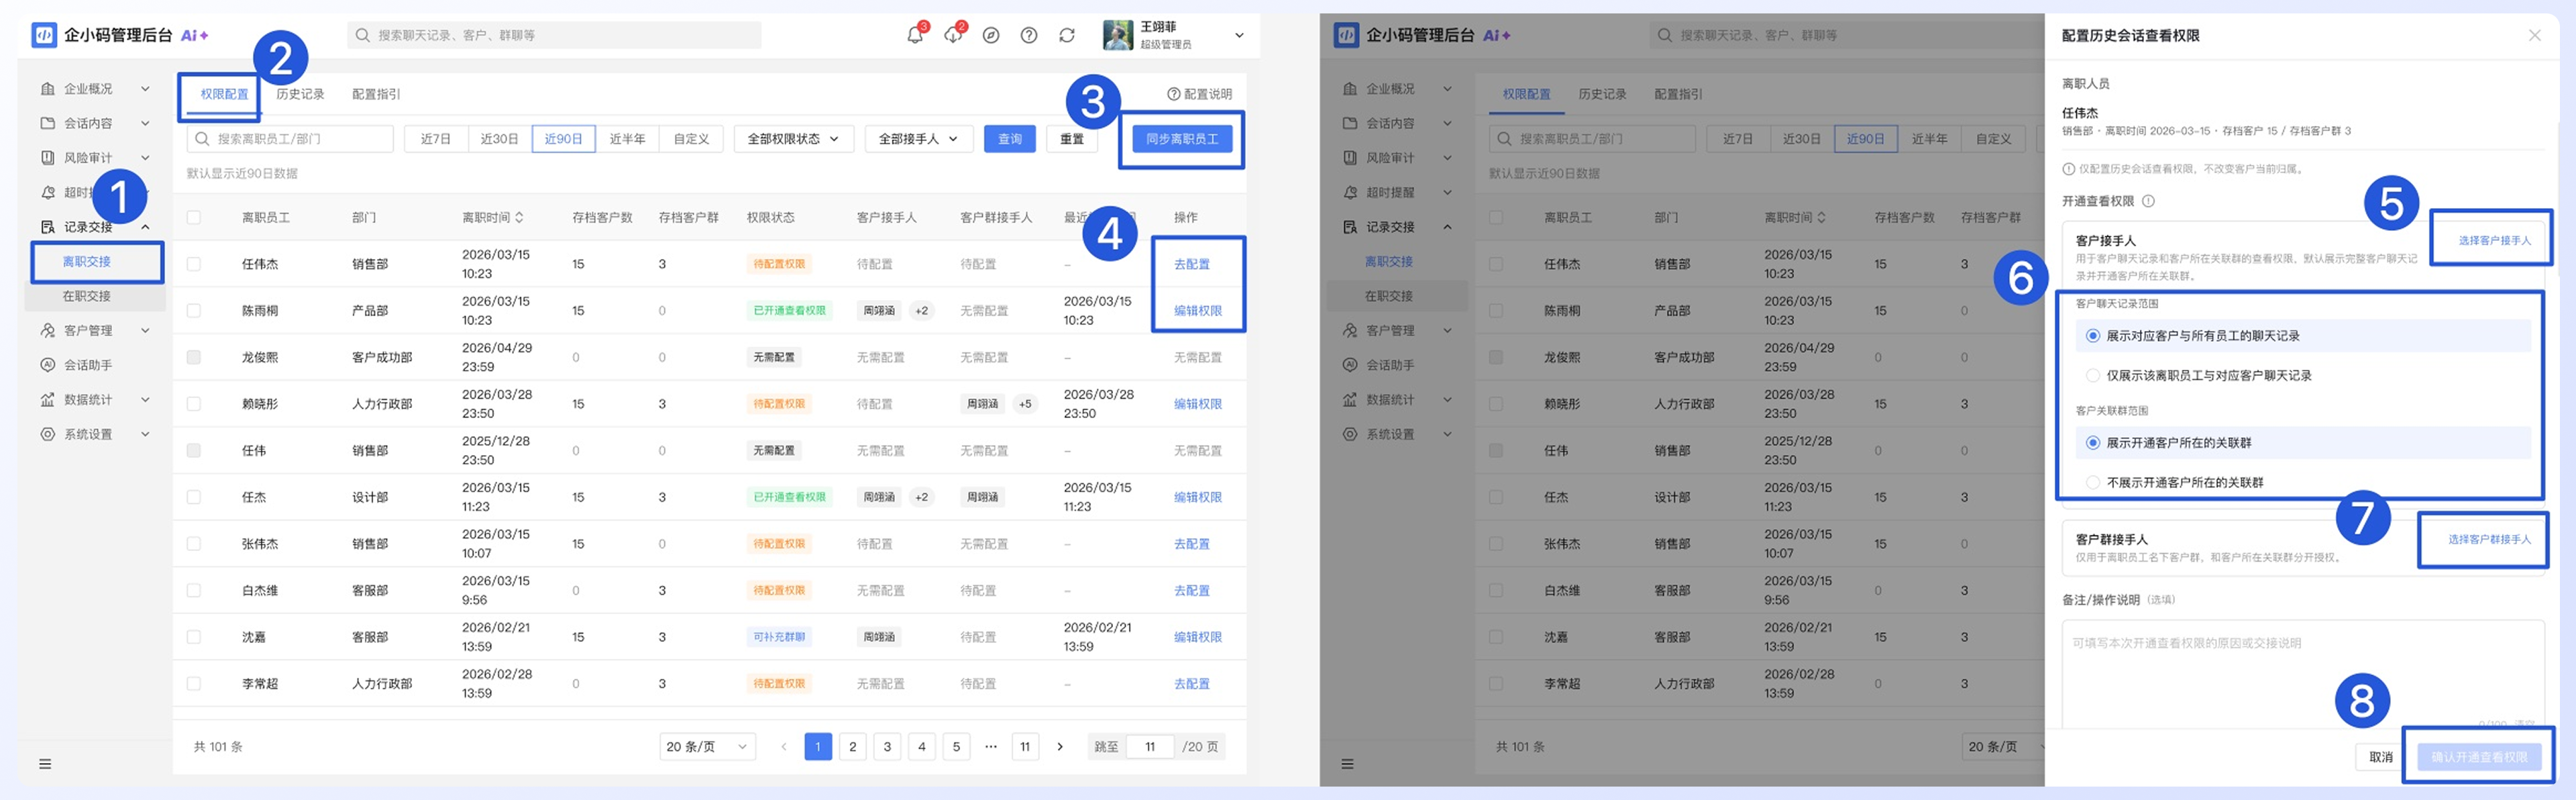The width and height of the screenshot is (2576, 800).
Task: Expand 企业概况 in left window sidebar
Action: coord(95,89)
